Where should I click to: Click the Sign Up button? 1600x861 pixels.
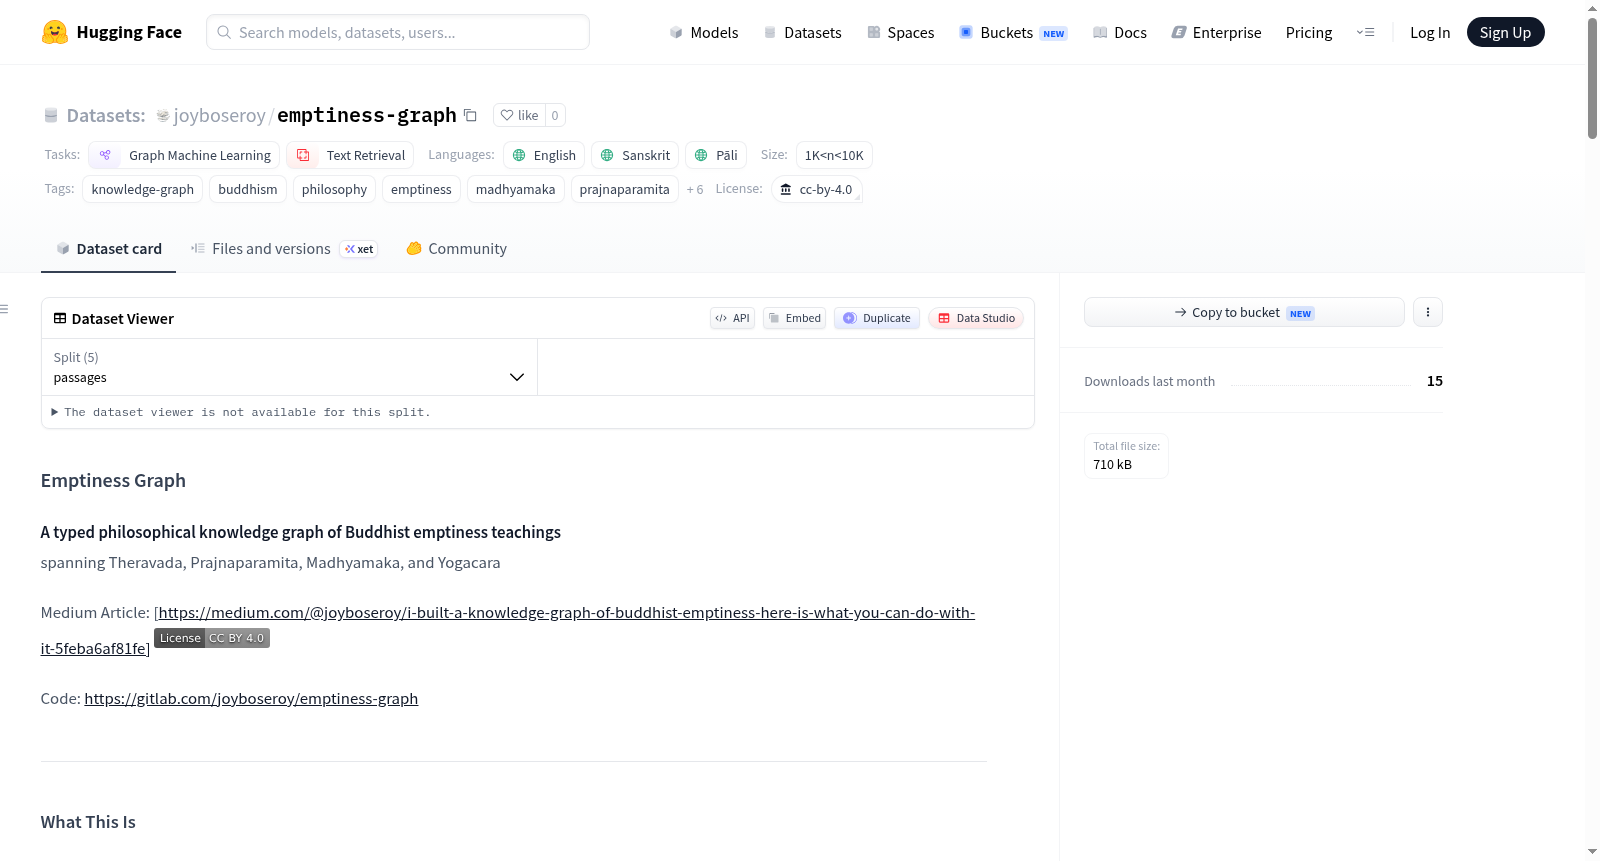tap(1506, 32)
